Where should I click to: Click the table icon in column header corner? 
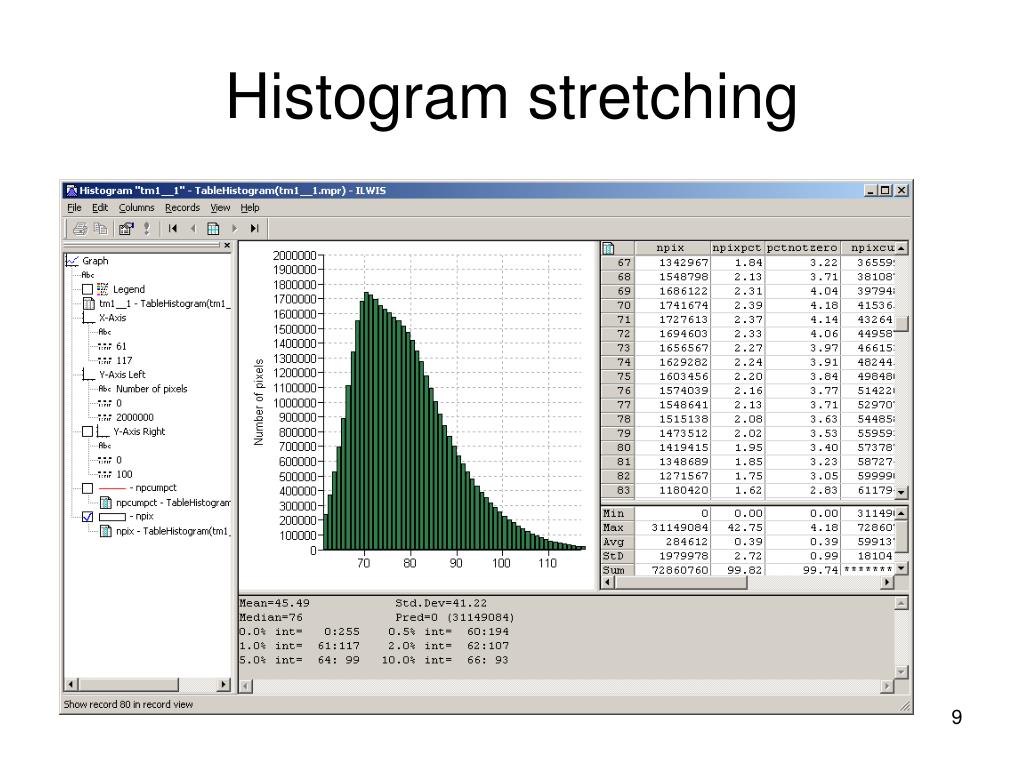pyautogui.click(x=609, y=248)
